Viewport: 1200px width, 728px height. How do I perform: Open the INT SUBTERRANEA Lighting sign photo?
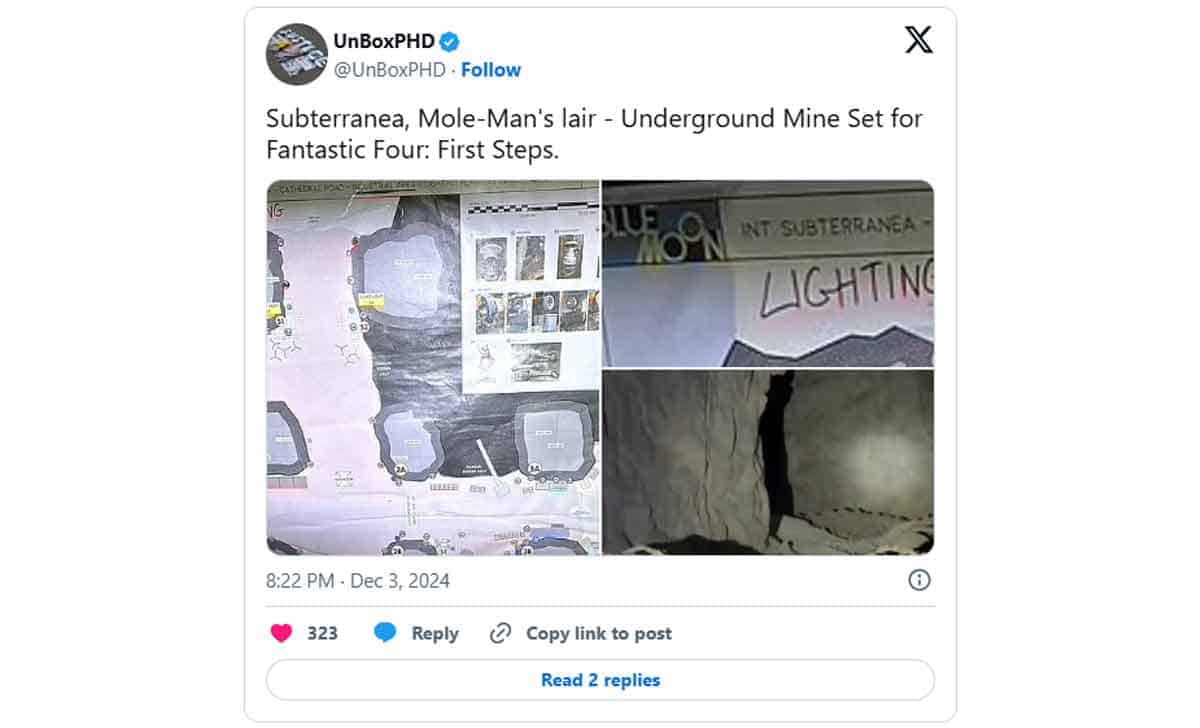point(768,274)
